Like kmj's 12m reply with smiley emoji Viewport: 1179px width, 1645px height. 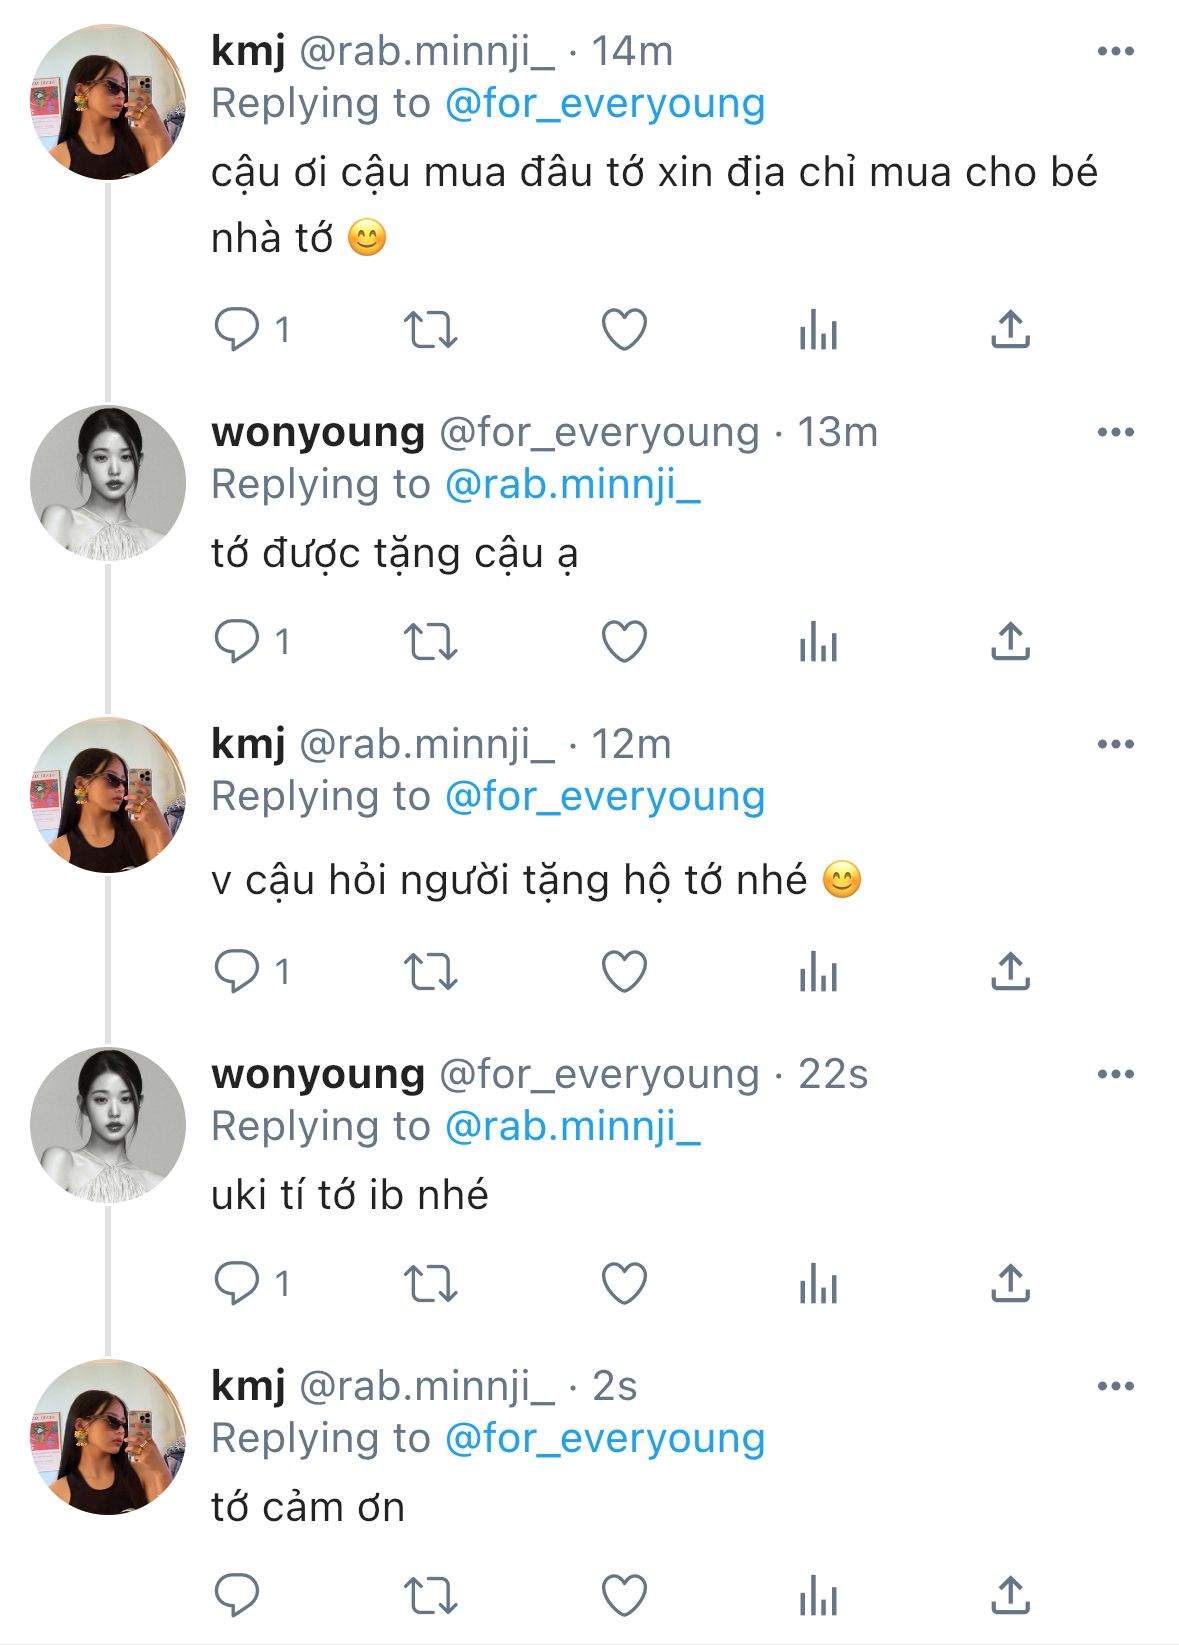(x=624, y=971)
